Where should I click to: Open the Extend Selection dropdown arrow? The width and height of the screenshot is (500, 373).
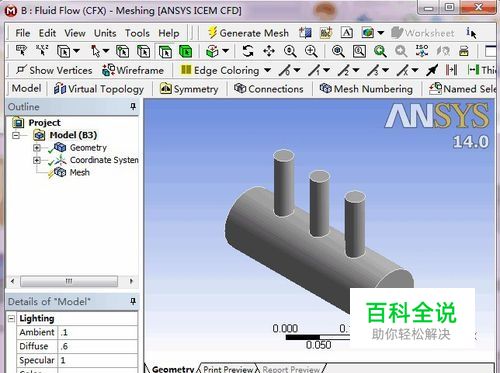pos(226,51)
